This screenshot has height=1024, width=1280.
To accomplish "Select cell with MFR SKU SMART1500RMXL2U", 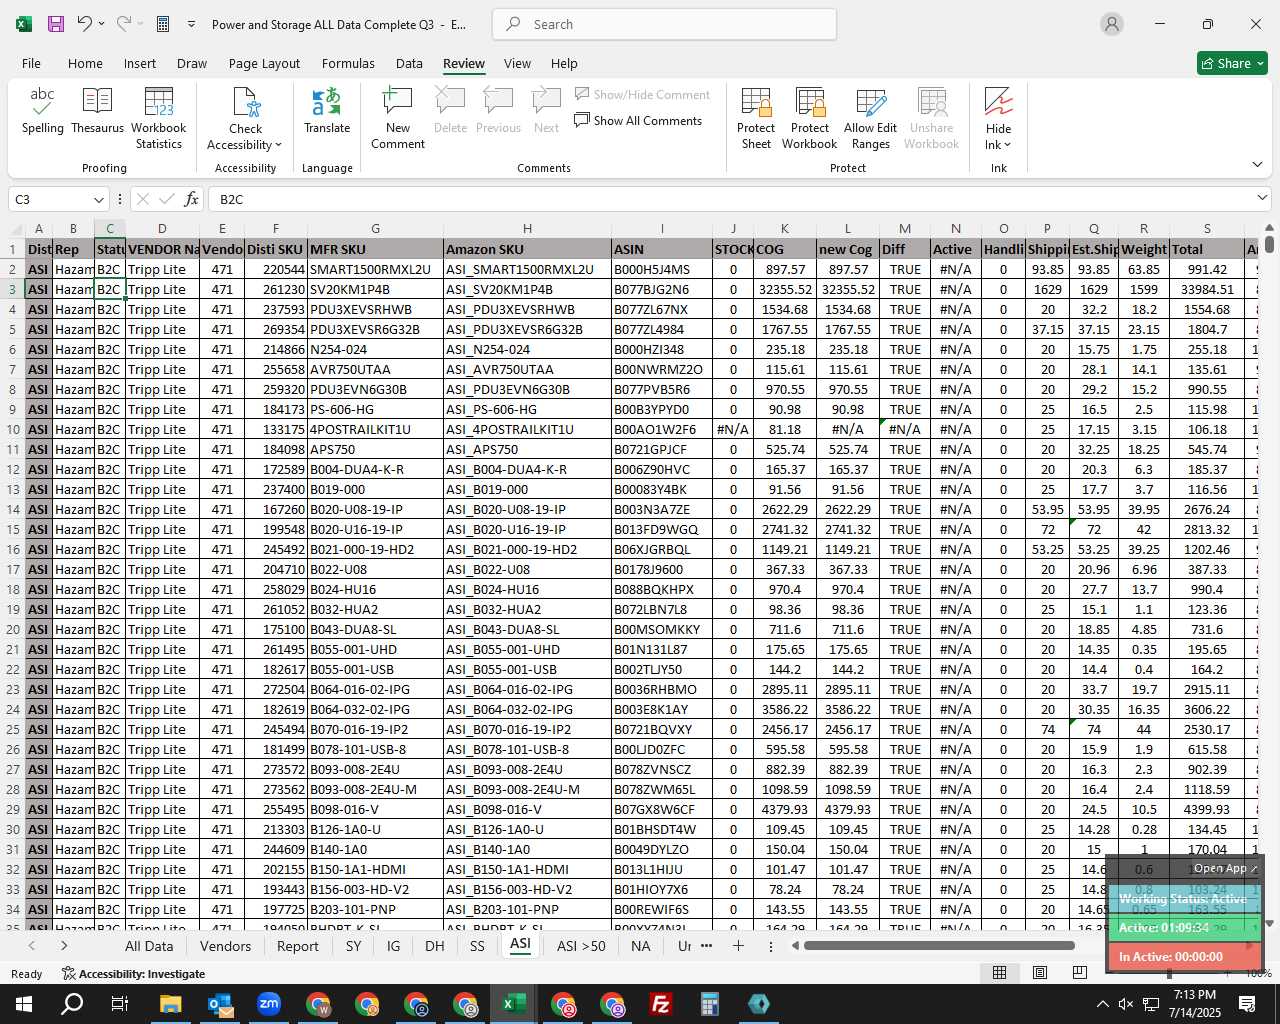I will pos(375,269).
